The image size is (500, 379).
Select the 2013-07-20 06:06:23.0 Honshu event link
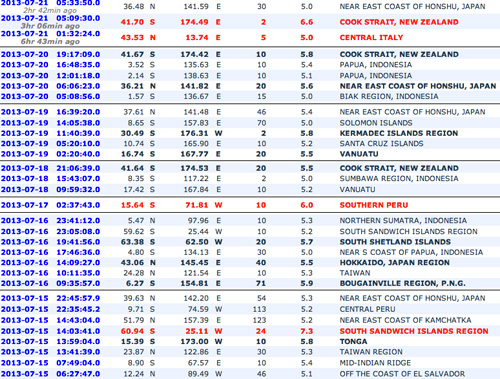click(x=50, y=86)
